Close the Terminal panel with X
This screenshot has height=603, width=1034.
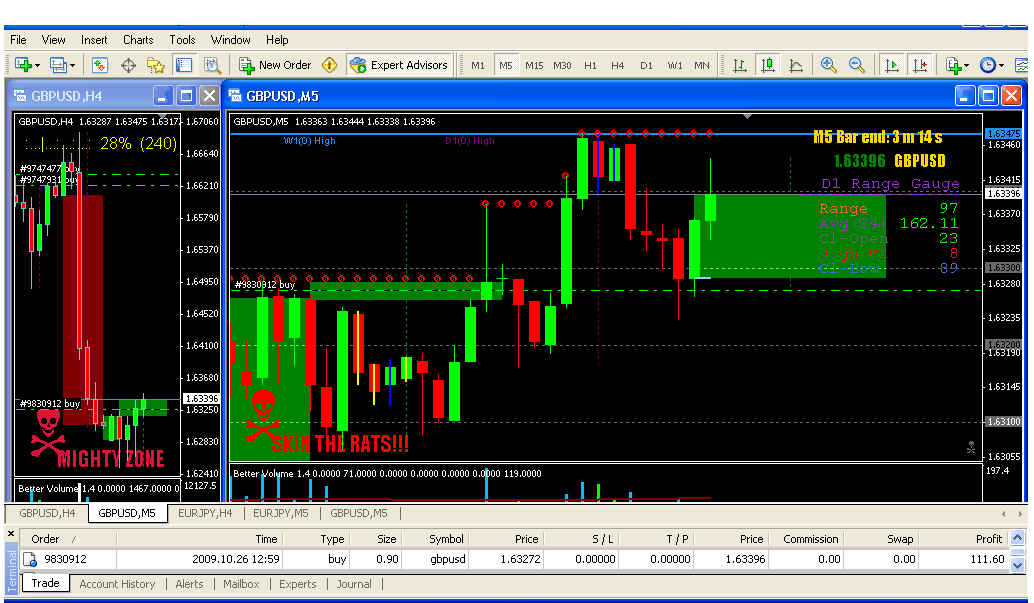[x=11, y=533]
